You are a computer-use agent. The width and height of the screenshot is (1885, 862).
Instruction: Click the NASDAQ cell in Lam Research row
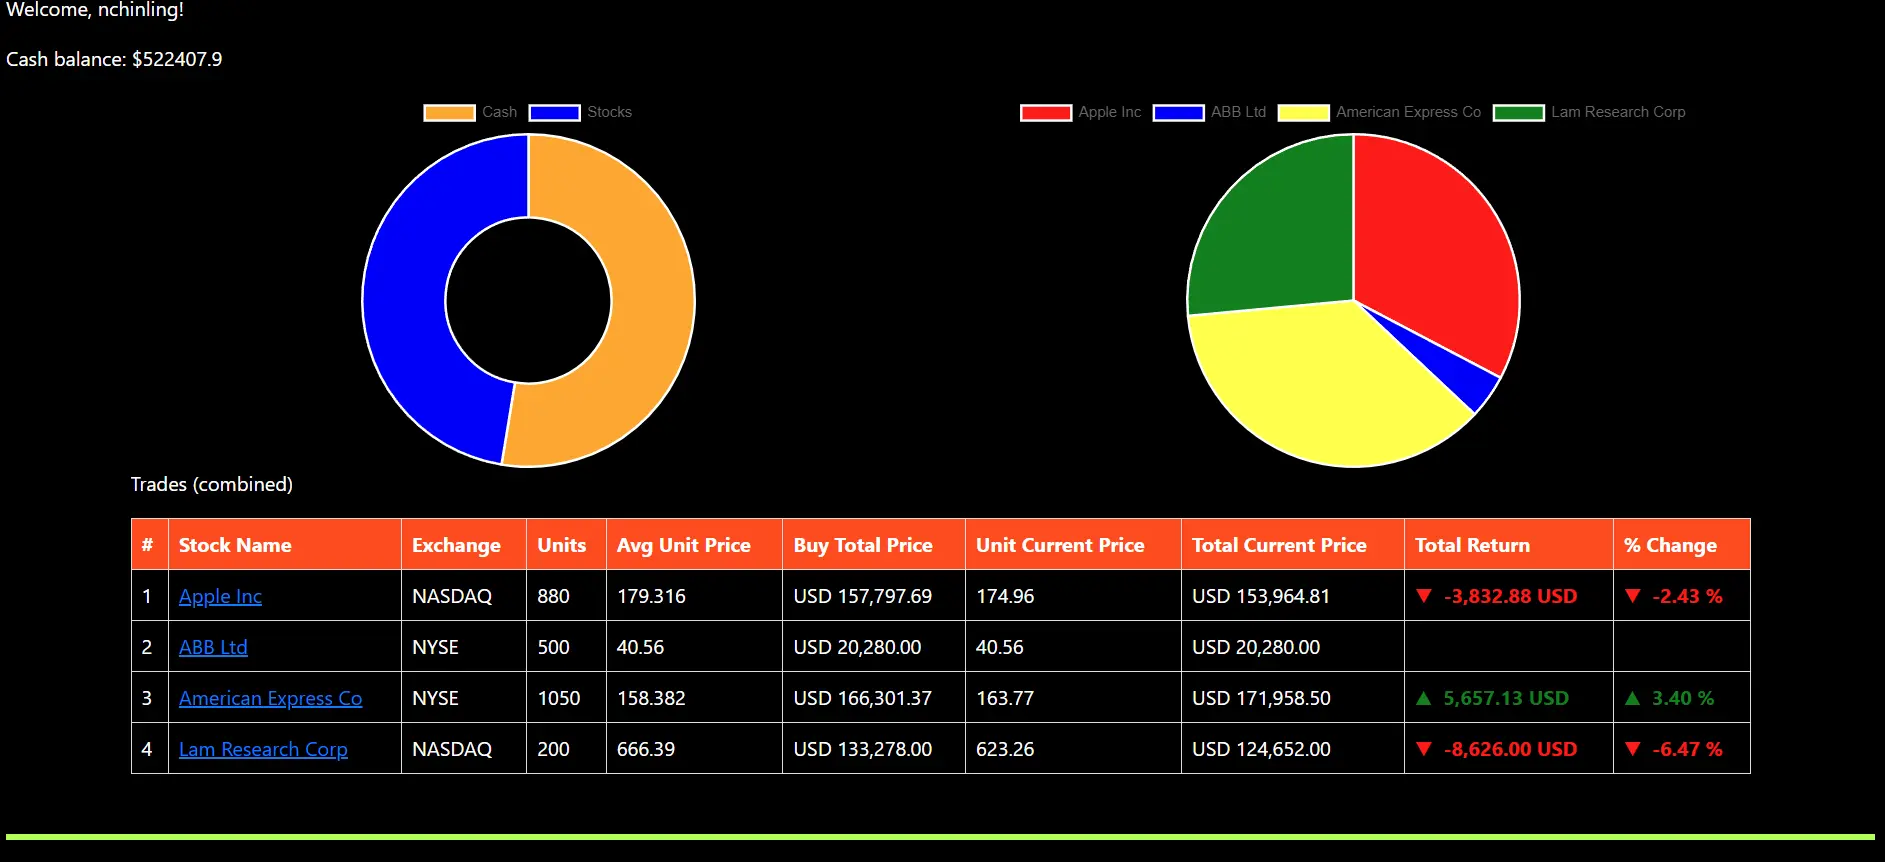[464, 749]
